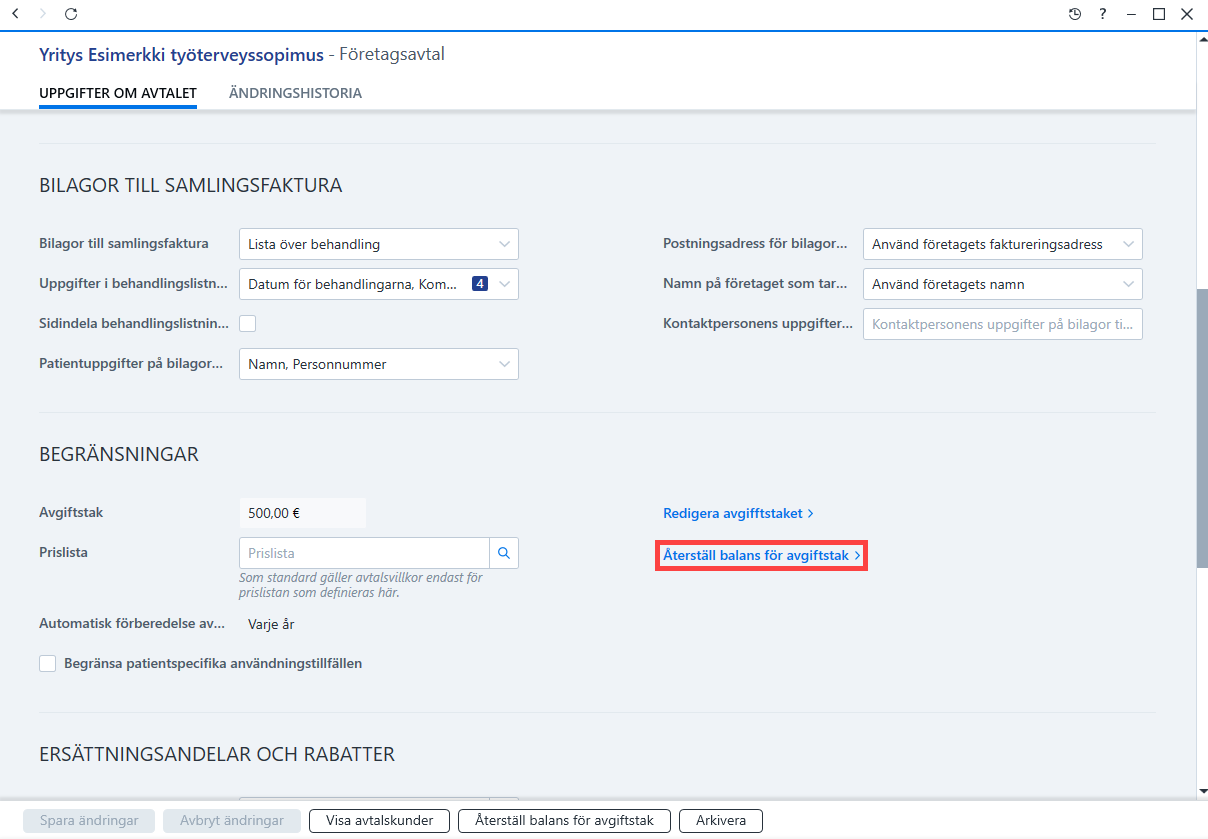
Task: Click the forward navigation arrow
Action: click(42, 14)
